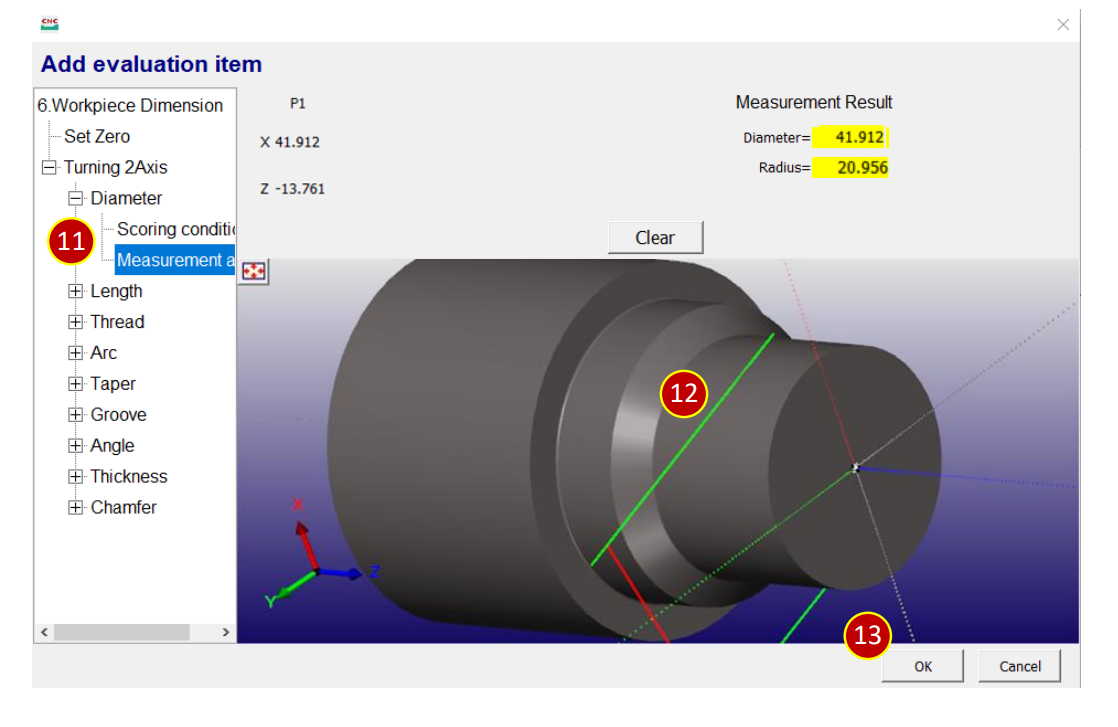Image resolution: width=1118 pixels, height=727 pixels.
Task: Expand the Arc tree node
Action: pyautogui.click(x=76, y=353)
